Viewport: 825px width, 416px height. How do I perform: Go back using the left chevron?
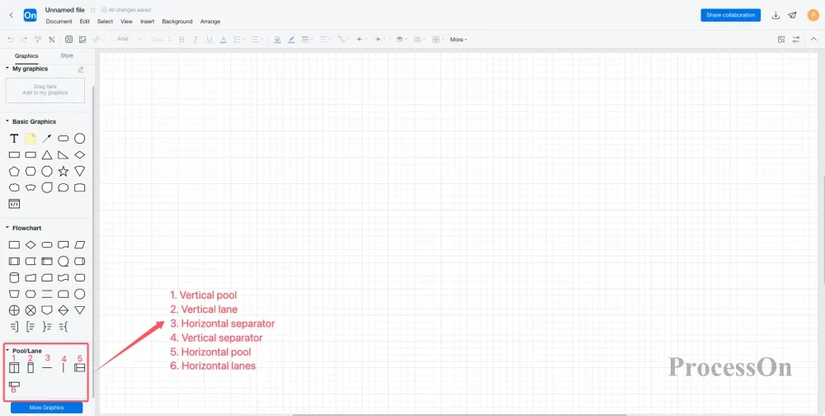point(11,15)
